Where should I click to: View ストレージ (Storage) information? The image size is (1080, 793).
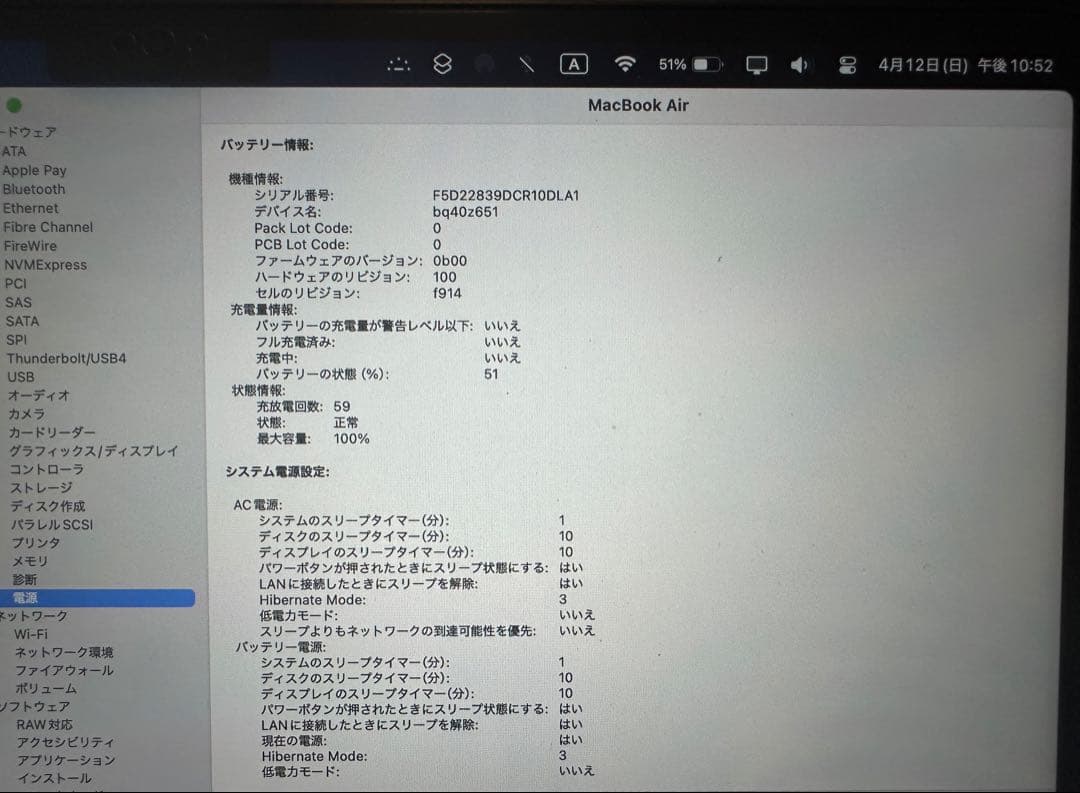click(40, 487)
